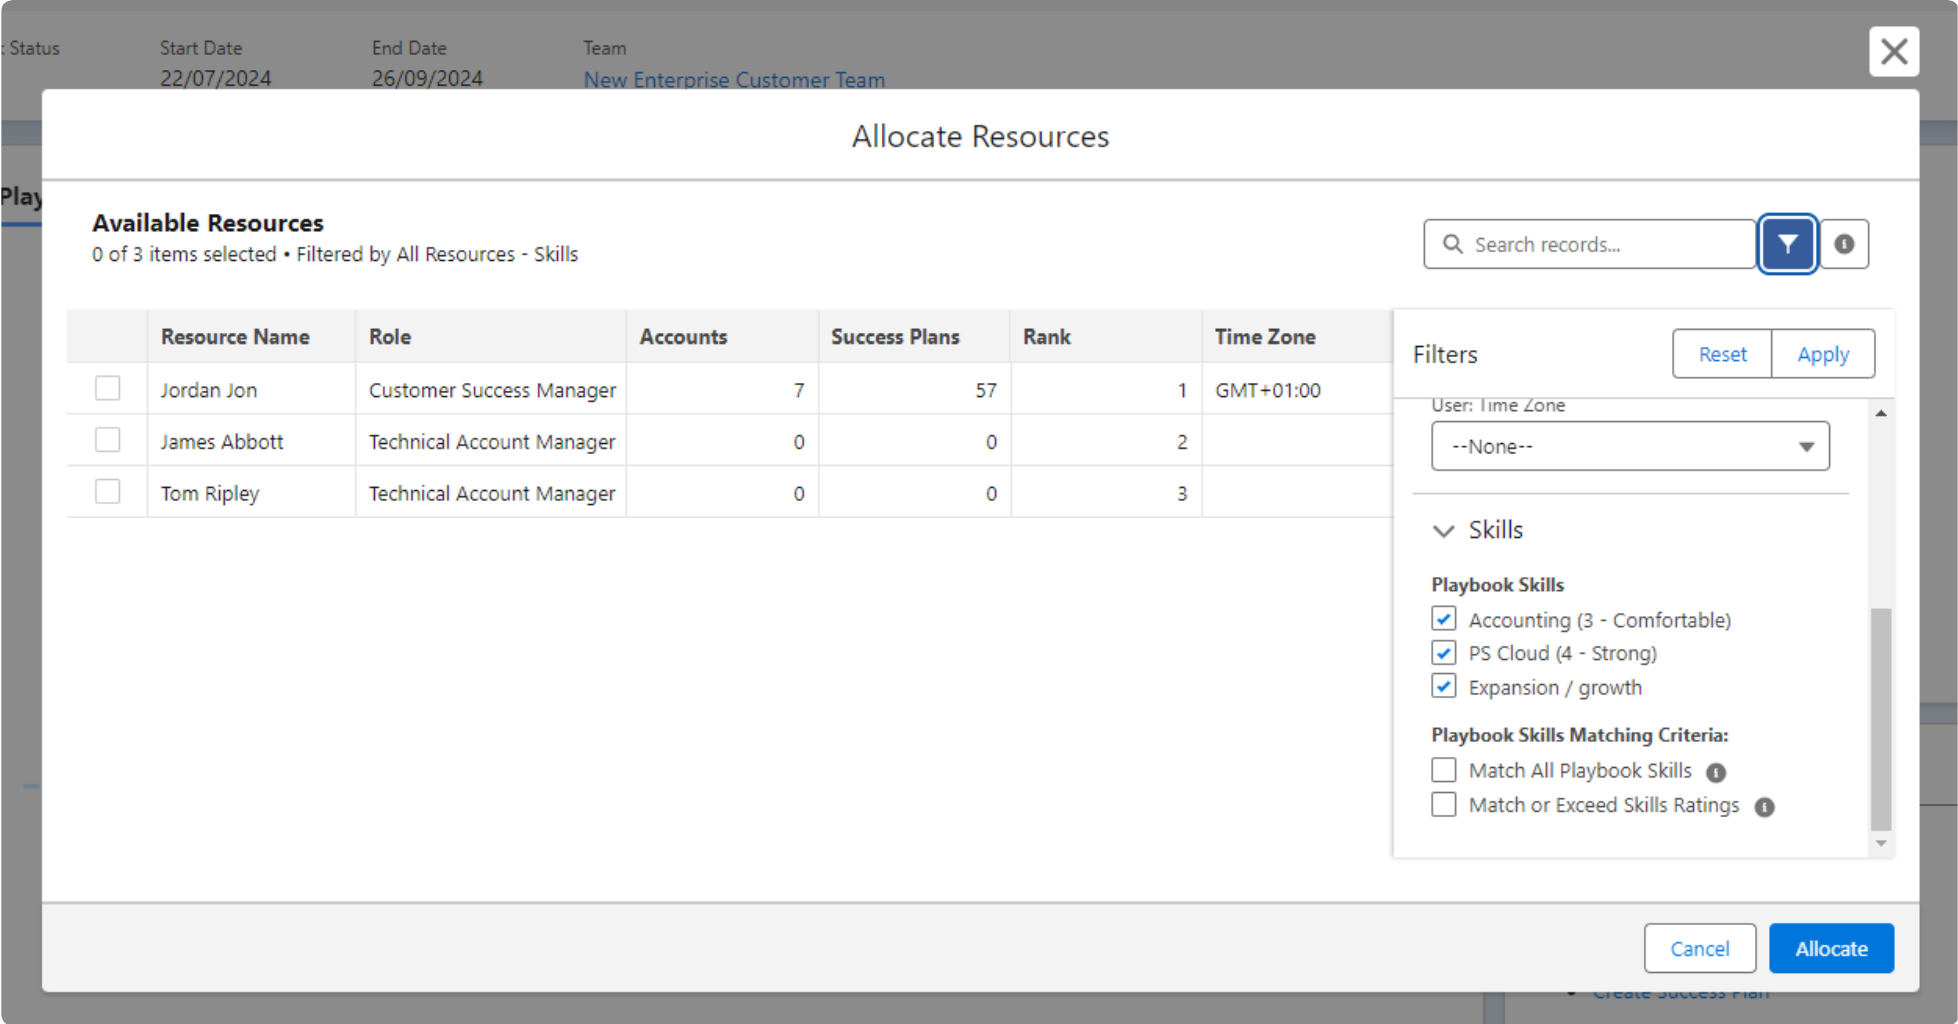Select Tom Ripley's resource checkbox
Screen dimensions: 1958x1024
coord(107,491)
